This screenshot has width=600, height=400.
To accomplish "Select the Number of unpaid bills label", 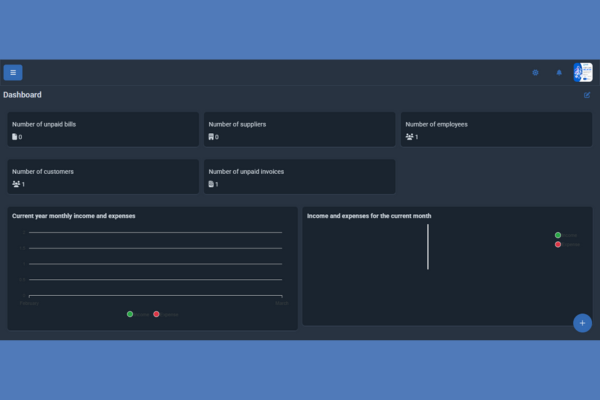I will tap(44, 124).
